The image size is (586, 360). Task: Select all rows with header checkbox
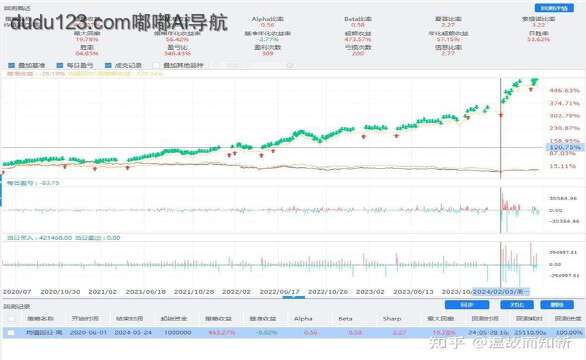click(x=12, y=319)
